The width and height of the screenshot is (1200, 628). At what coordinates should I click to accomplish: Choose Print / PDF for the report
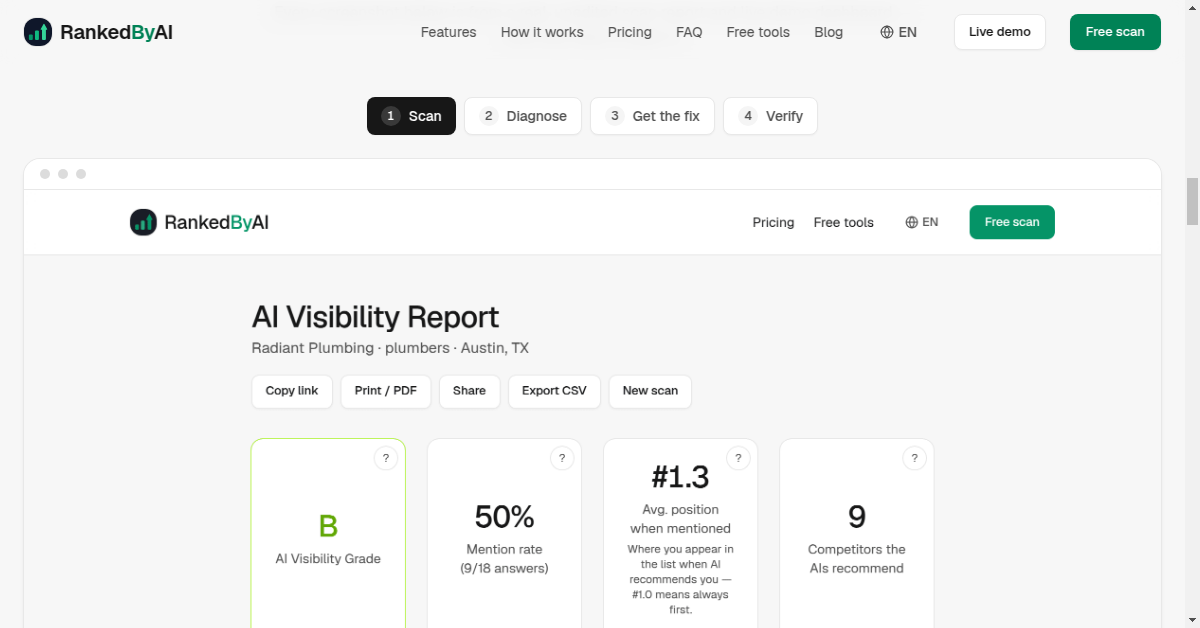(386, 391)
